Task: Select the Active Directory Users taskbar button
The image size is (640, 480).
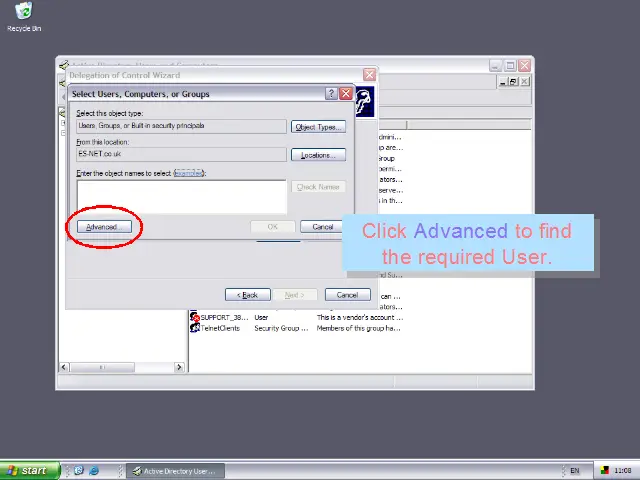Action: pos(173,470)
